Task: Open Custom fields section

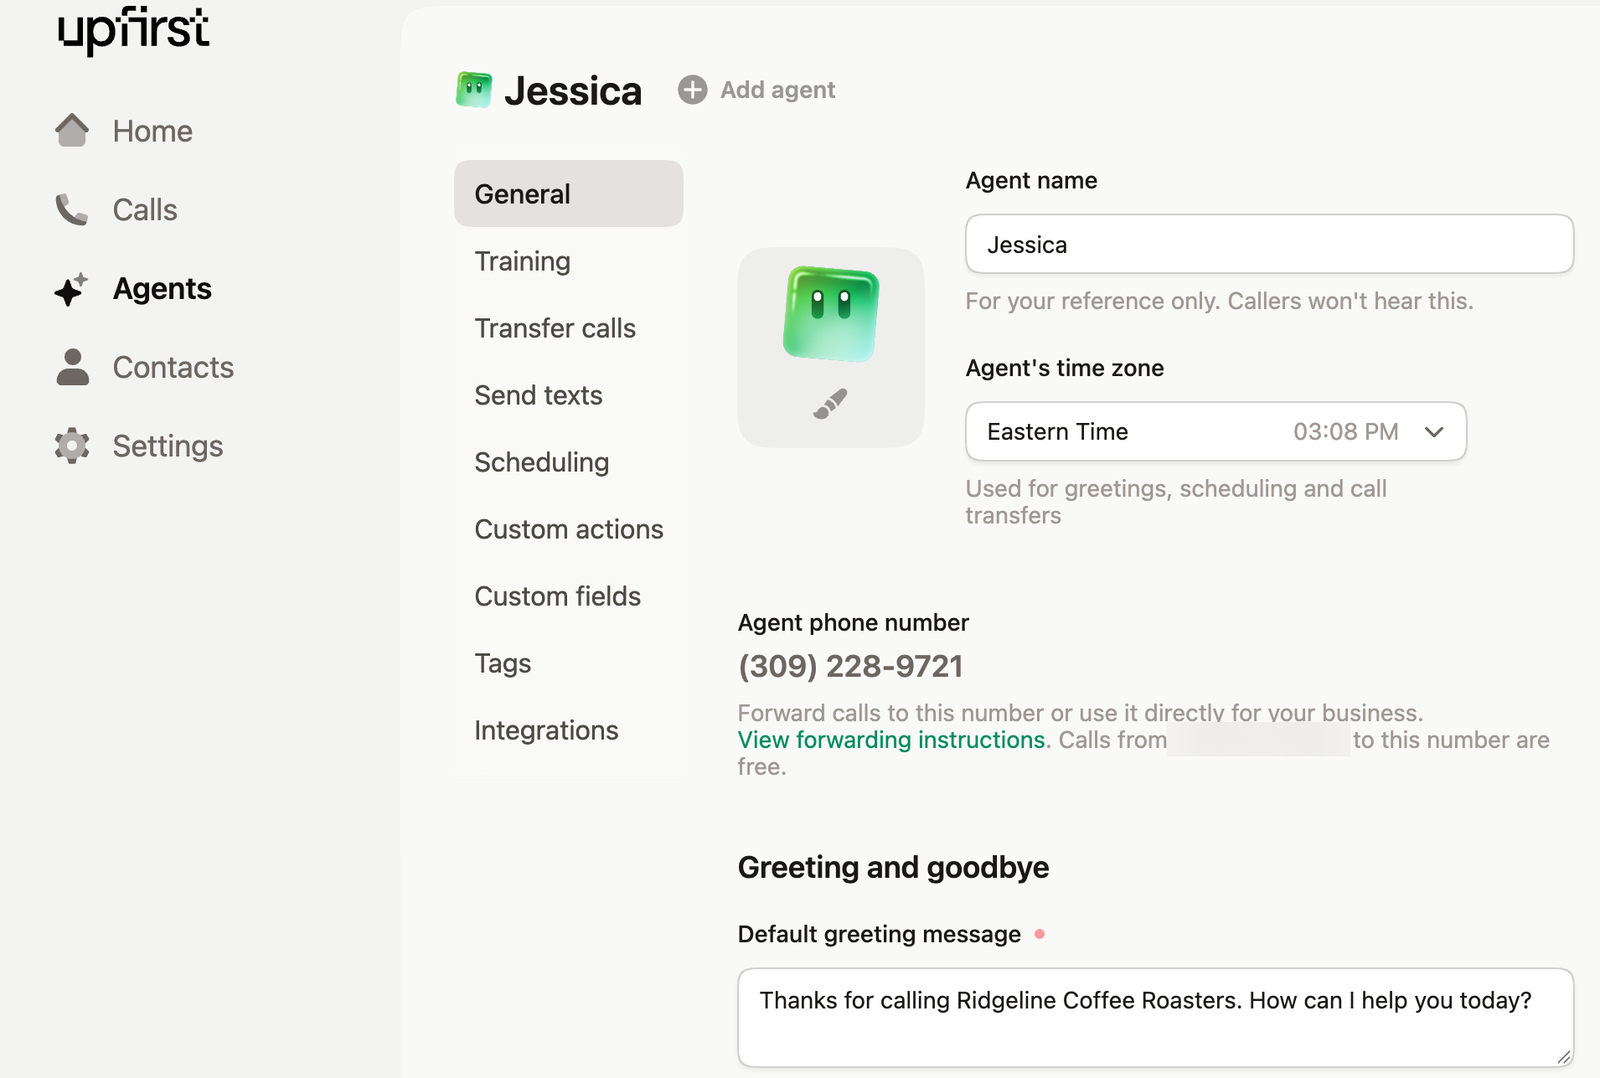Action: point(558,596)
